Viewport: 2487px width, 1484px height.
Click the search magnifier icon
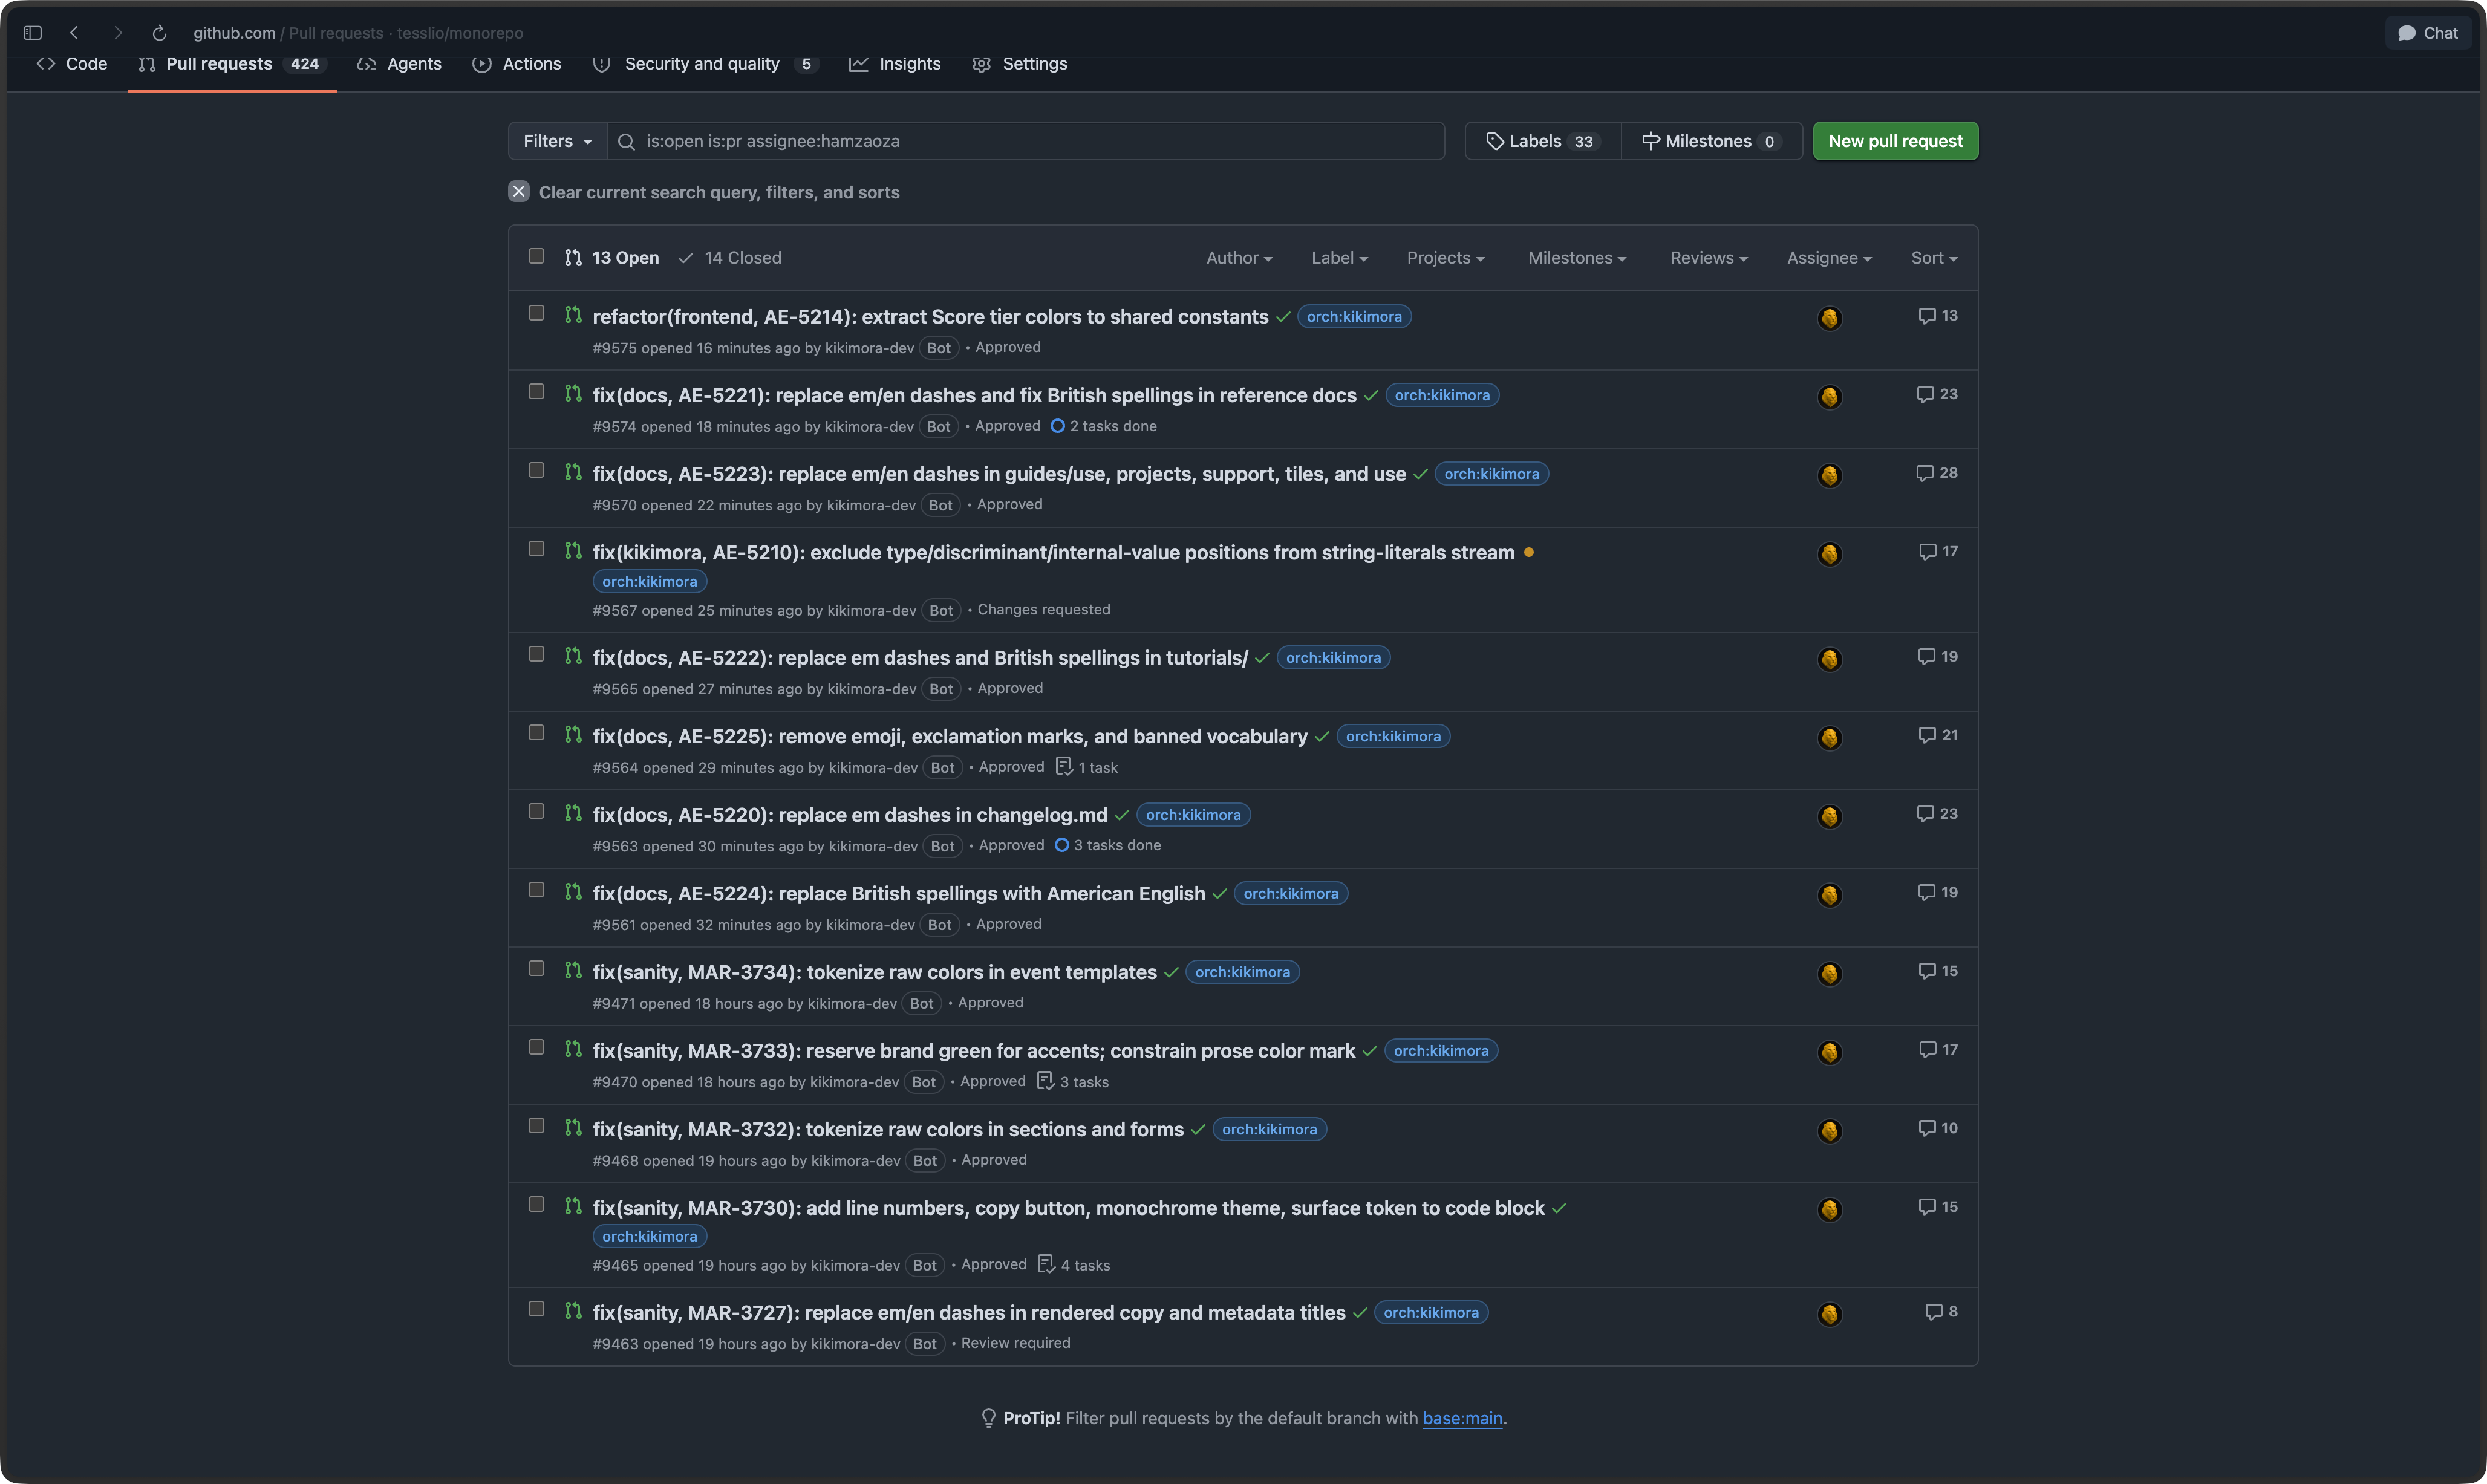pos(626,142)
